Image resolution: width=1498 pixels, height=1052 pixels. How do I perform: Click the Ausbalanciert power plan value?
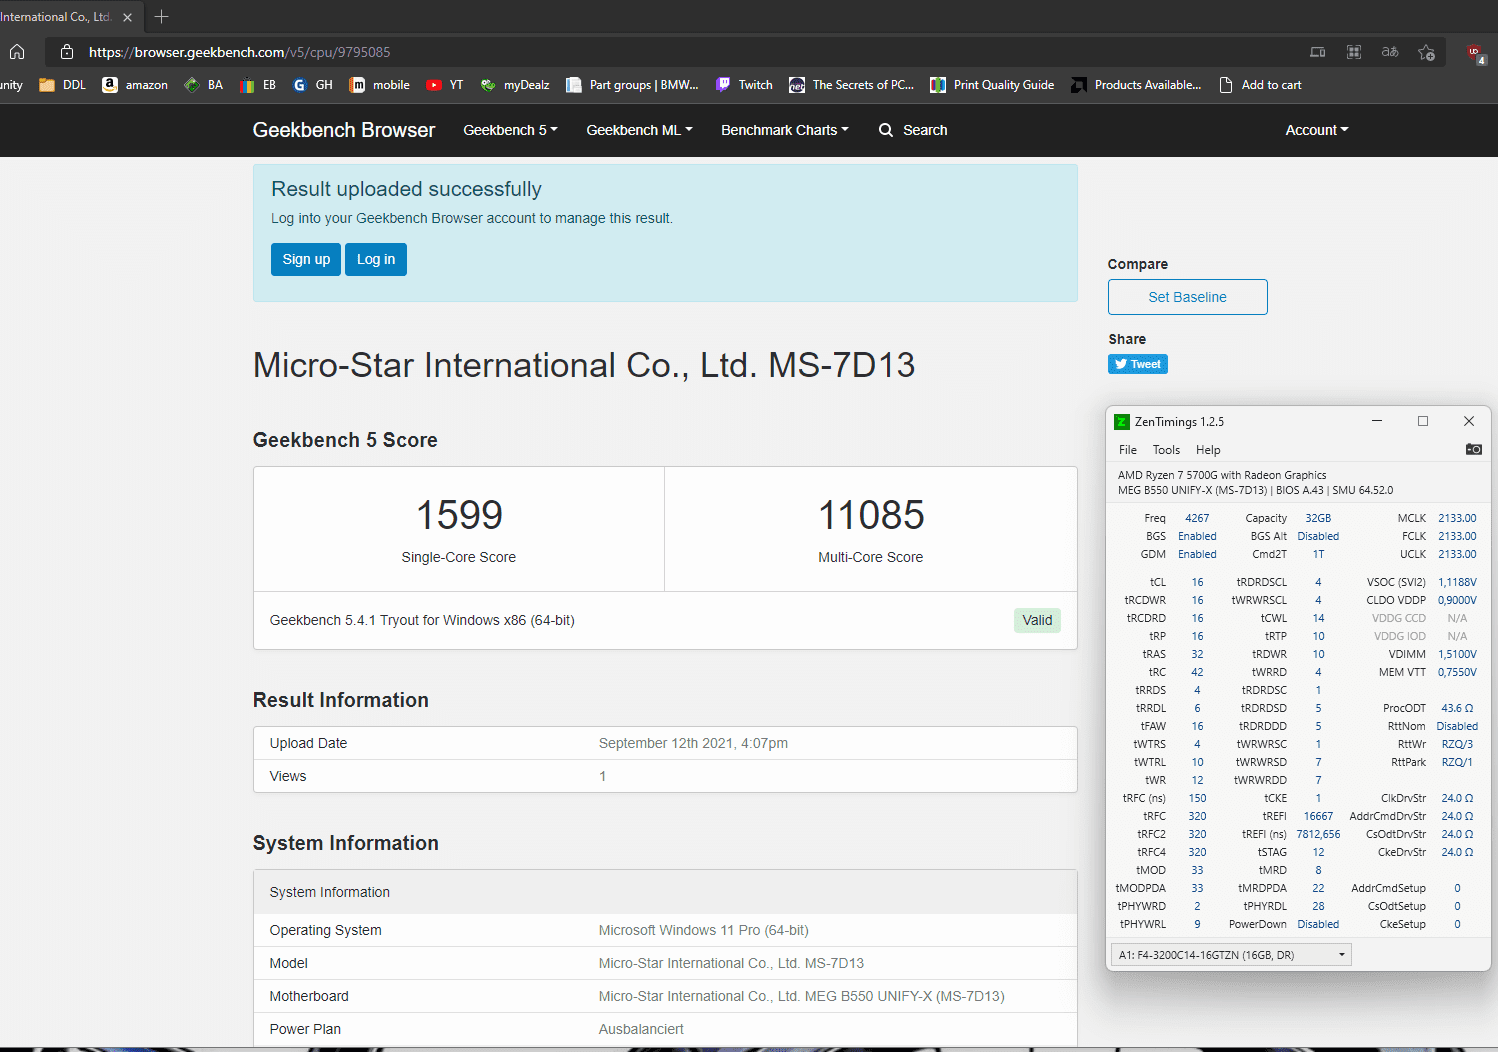point(641,1029)
